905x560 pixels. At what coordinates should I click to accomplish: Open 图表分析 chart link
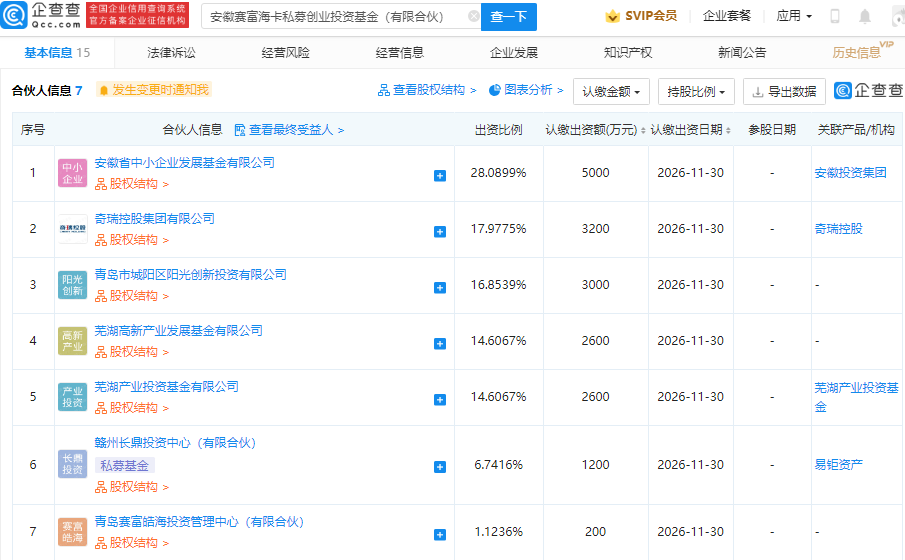526,90
